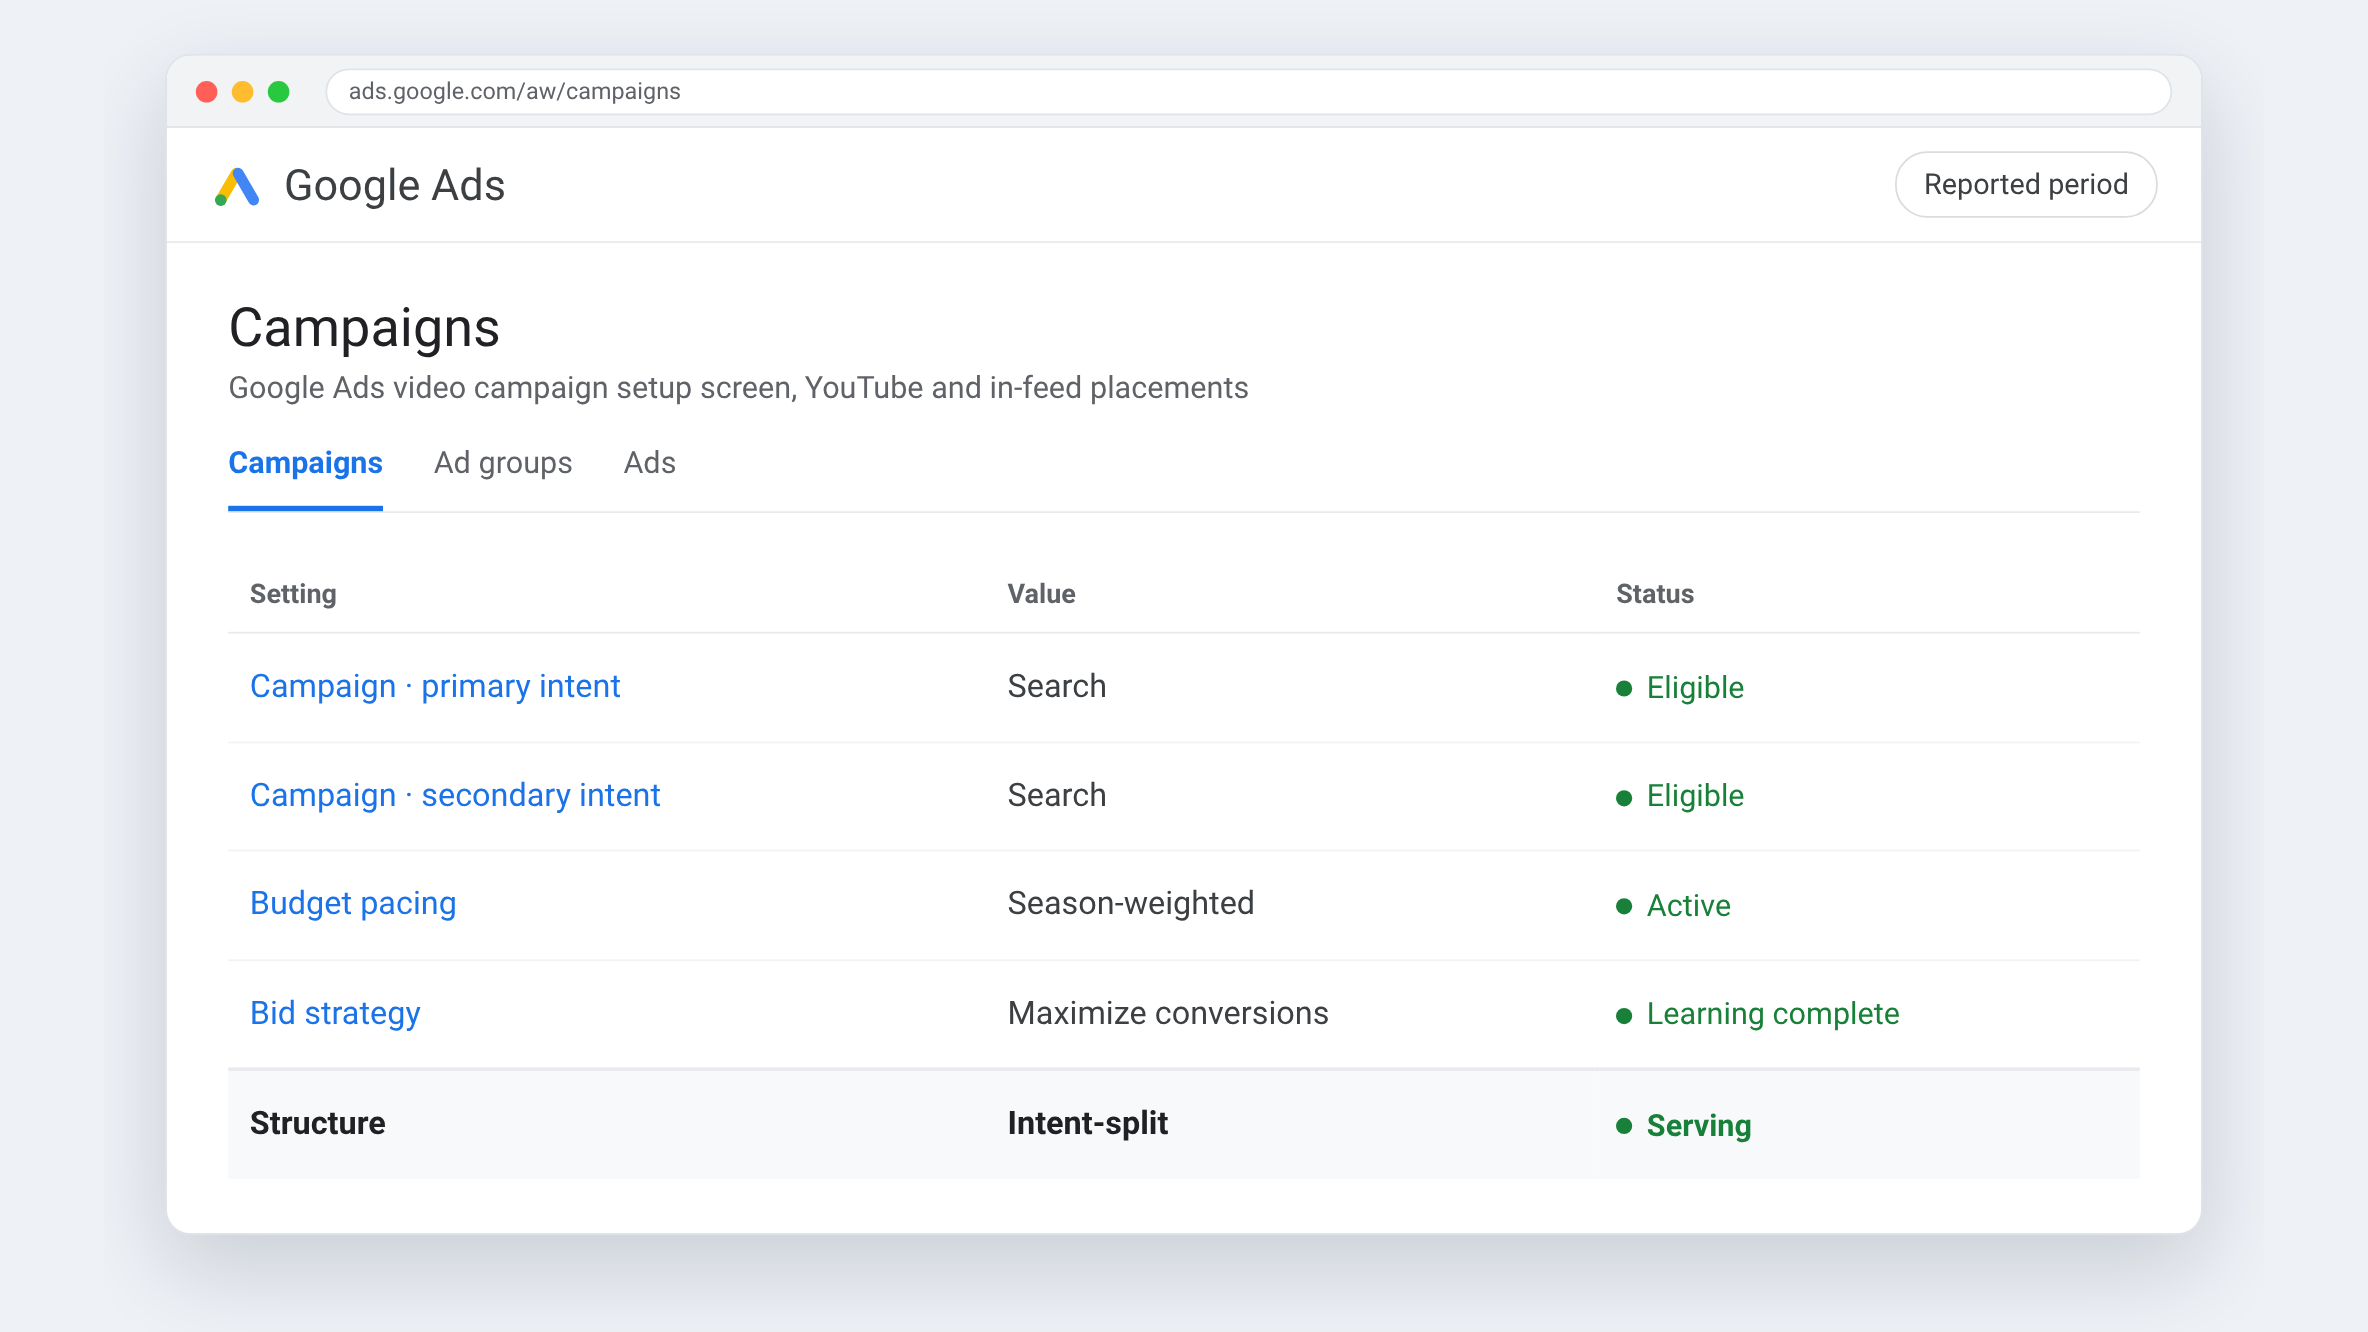This screenshot has height=1332, width=2368.
Task: Click the yellow minimize window dot
Action: pos(243,92)
